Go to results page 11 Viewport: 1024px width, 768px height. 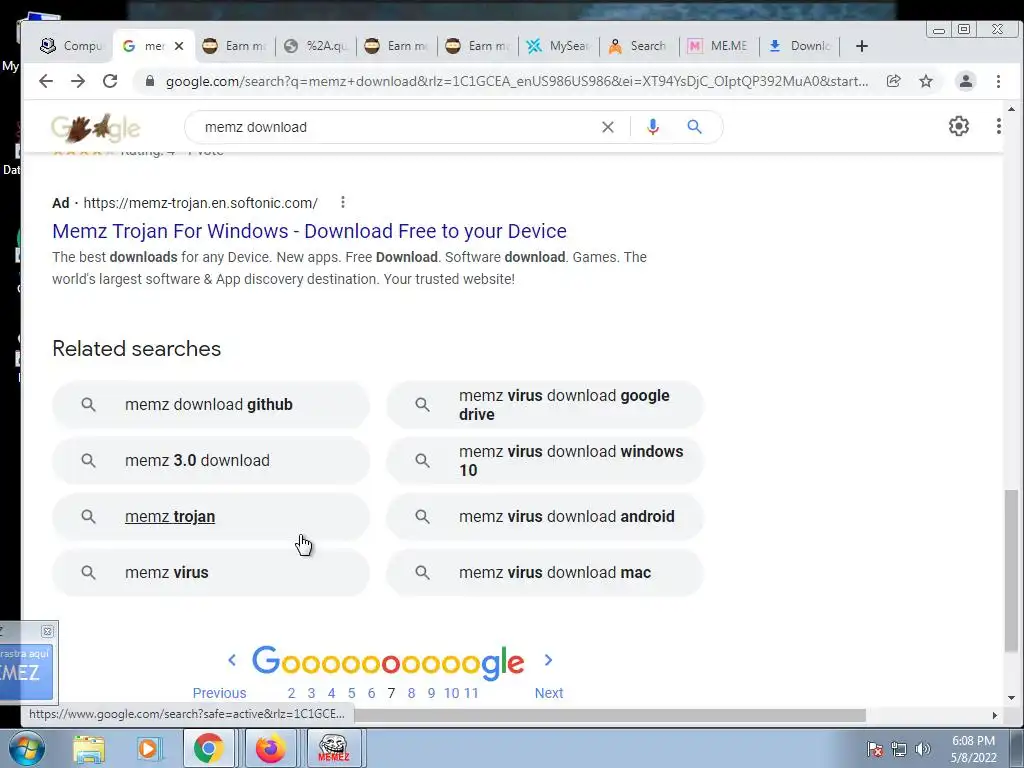472,693
